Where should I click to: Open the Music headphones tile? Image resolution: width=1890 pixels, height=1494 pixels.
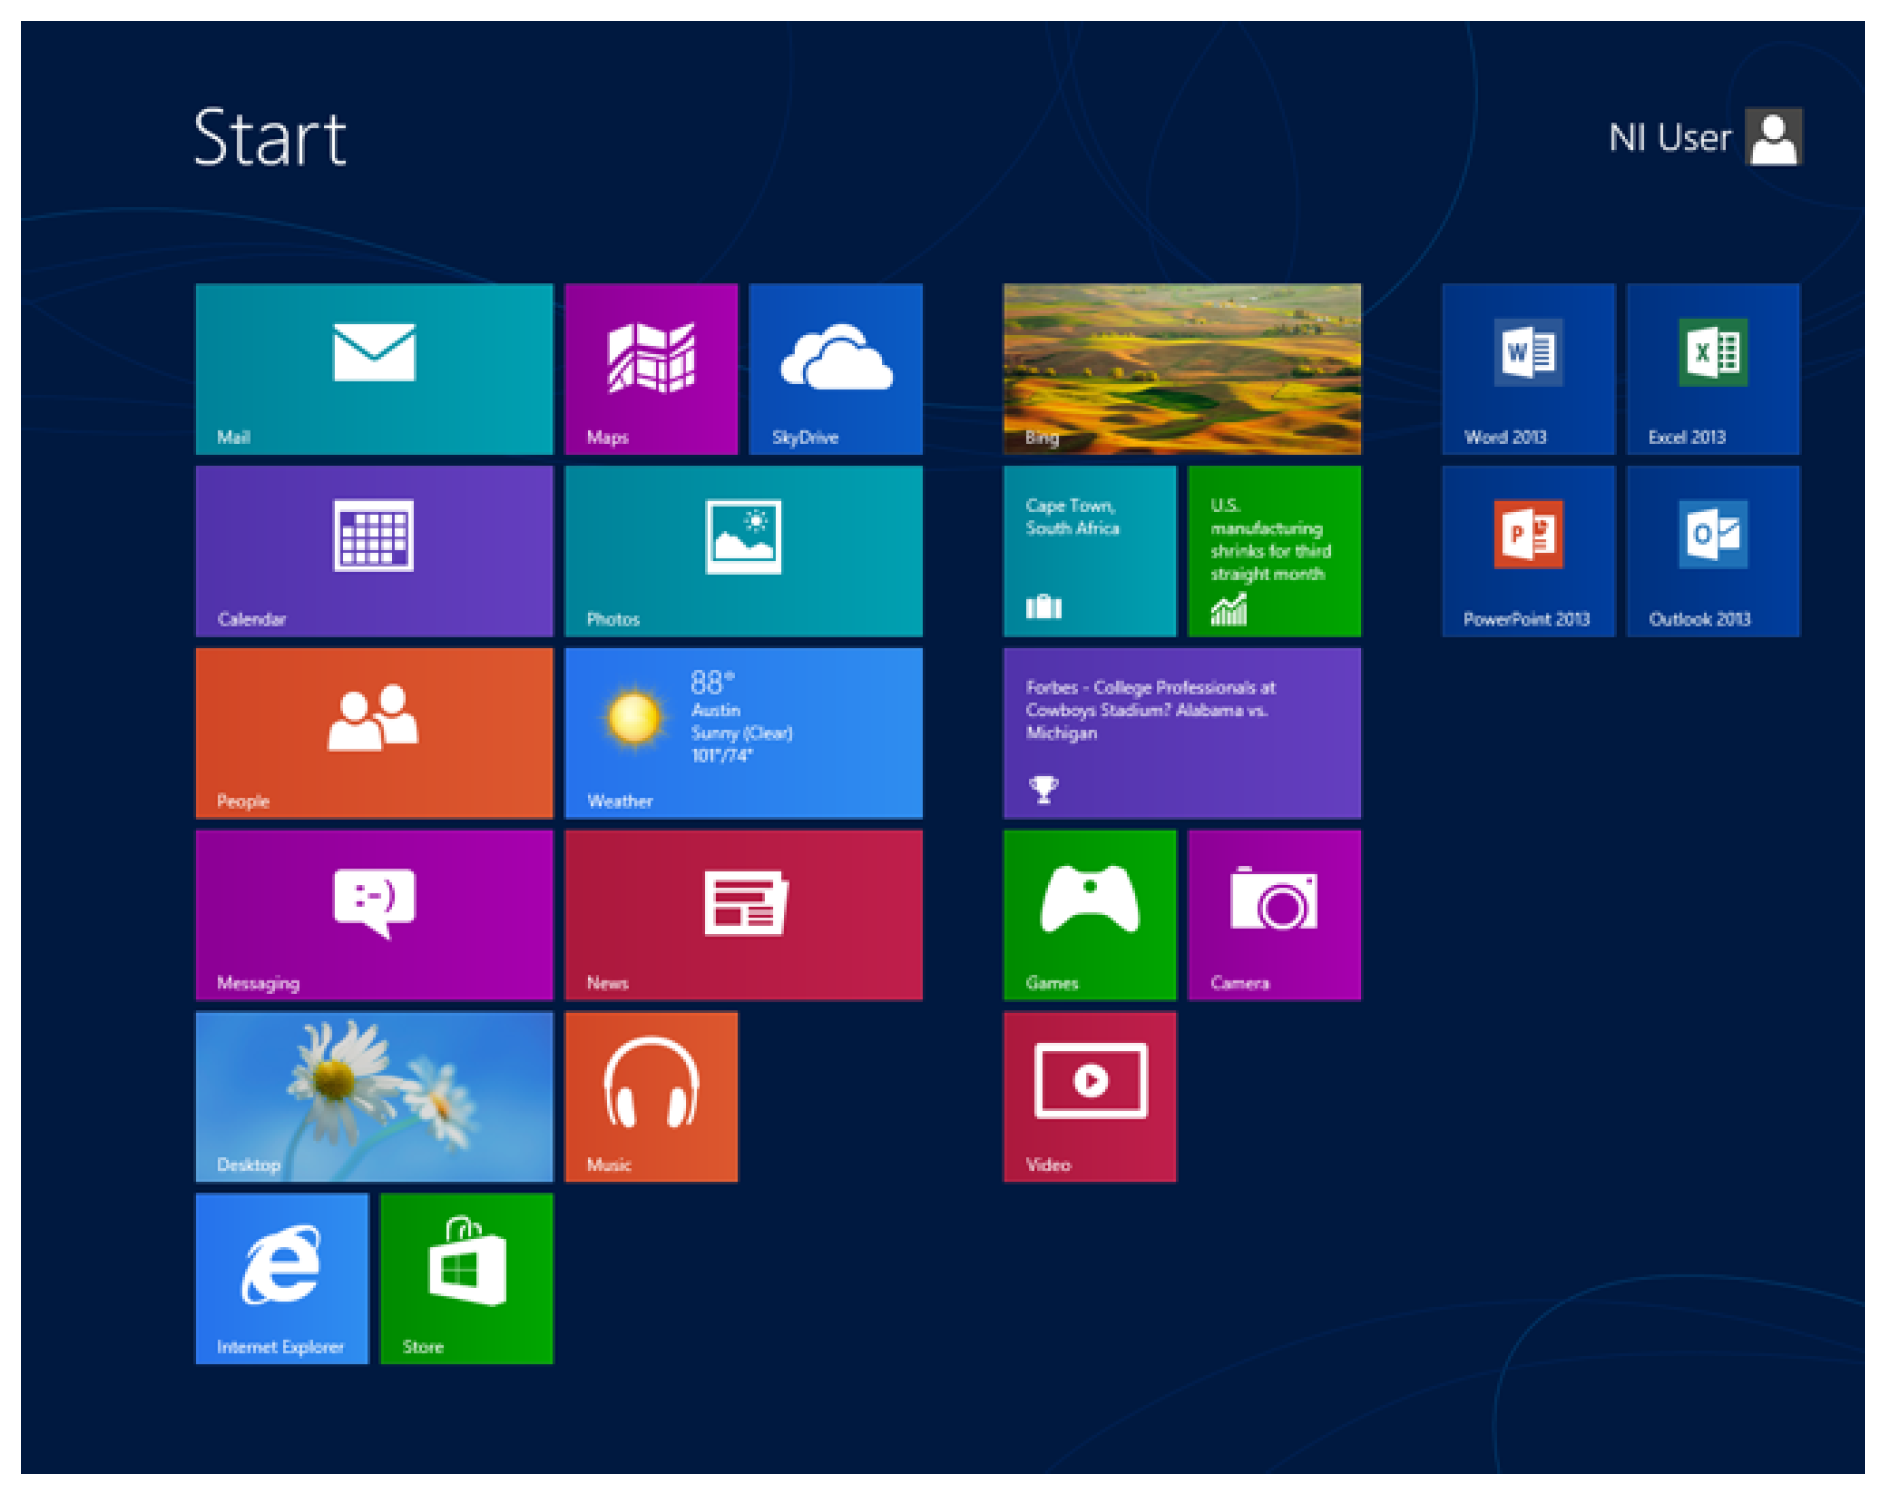(x=651, y=1097)
